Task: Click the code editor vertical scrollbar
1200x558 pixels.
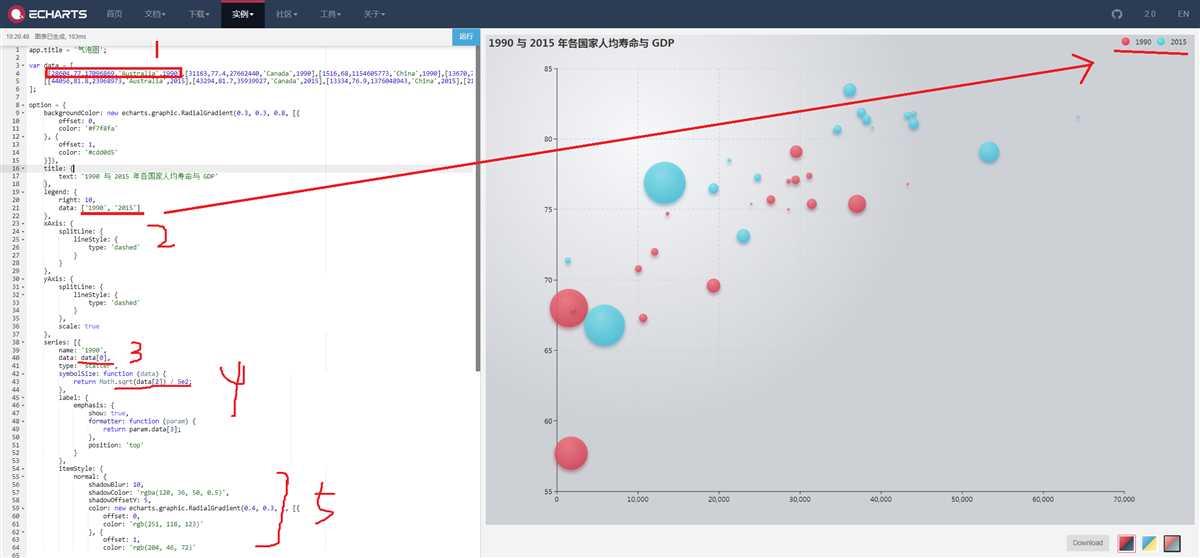Action: [477, 210]
